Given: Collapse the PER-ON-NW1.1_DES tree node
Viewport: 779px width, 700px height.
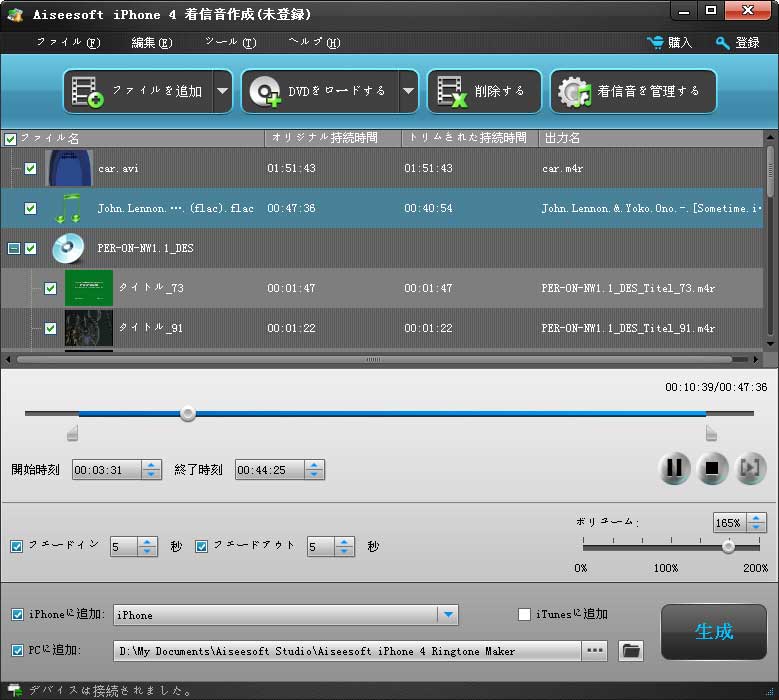Looking at the screenshot, I should pos(13,248).
